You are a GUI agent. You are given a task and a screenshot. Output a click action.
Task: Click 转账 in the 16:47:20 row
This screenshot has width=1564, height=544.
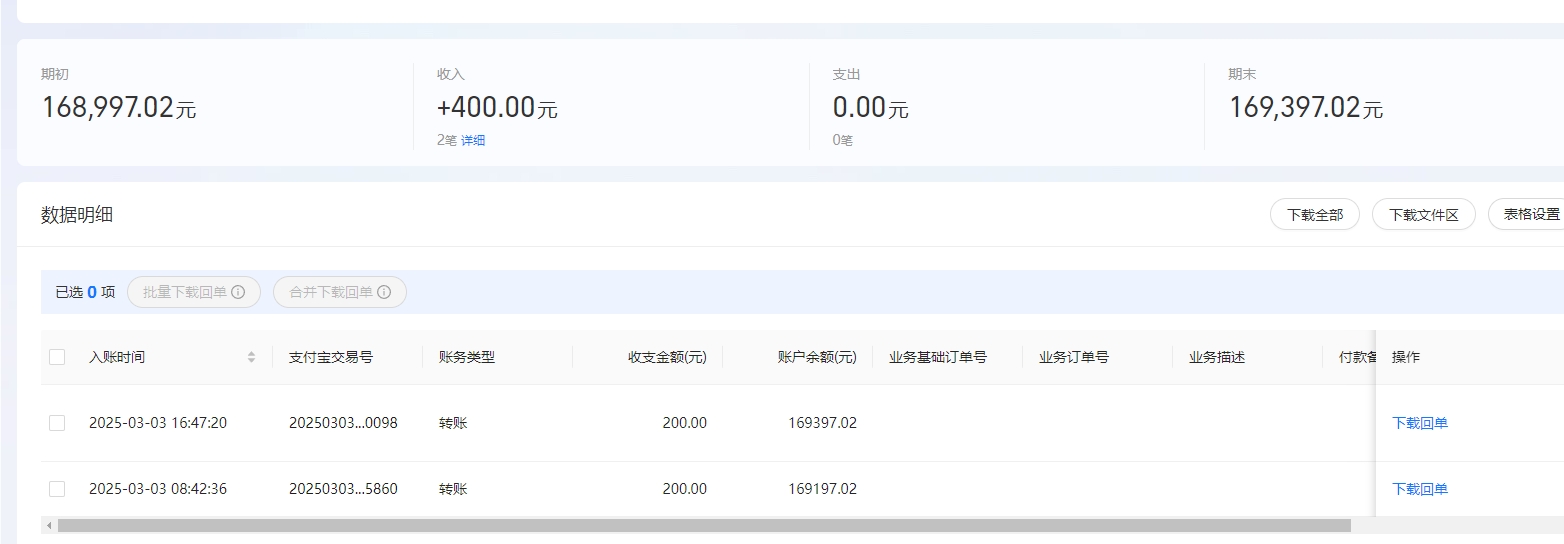coord(453,423)
